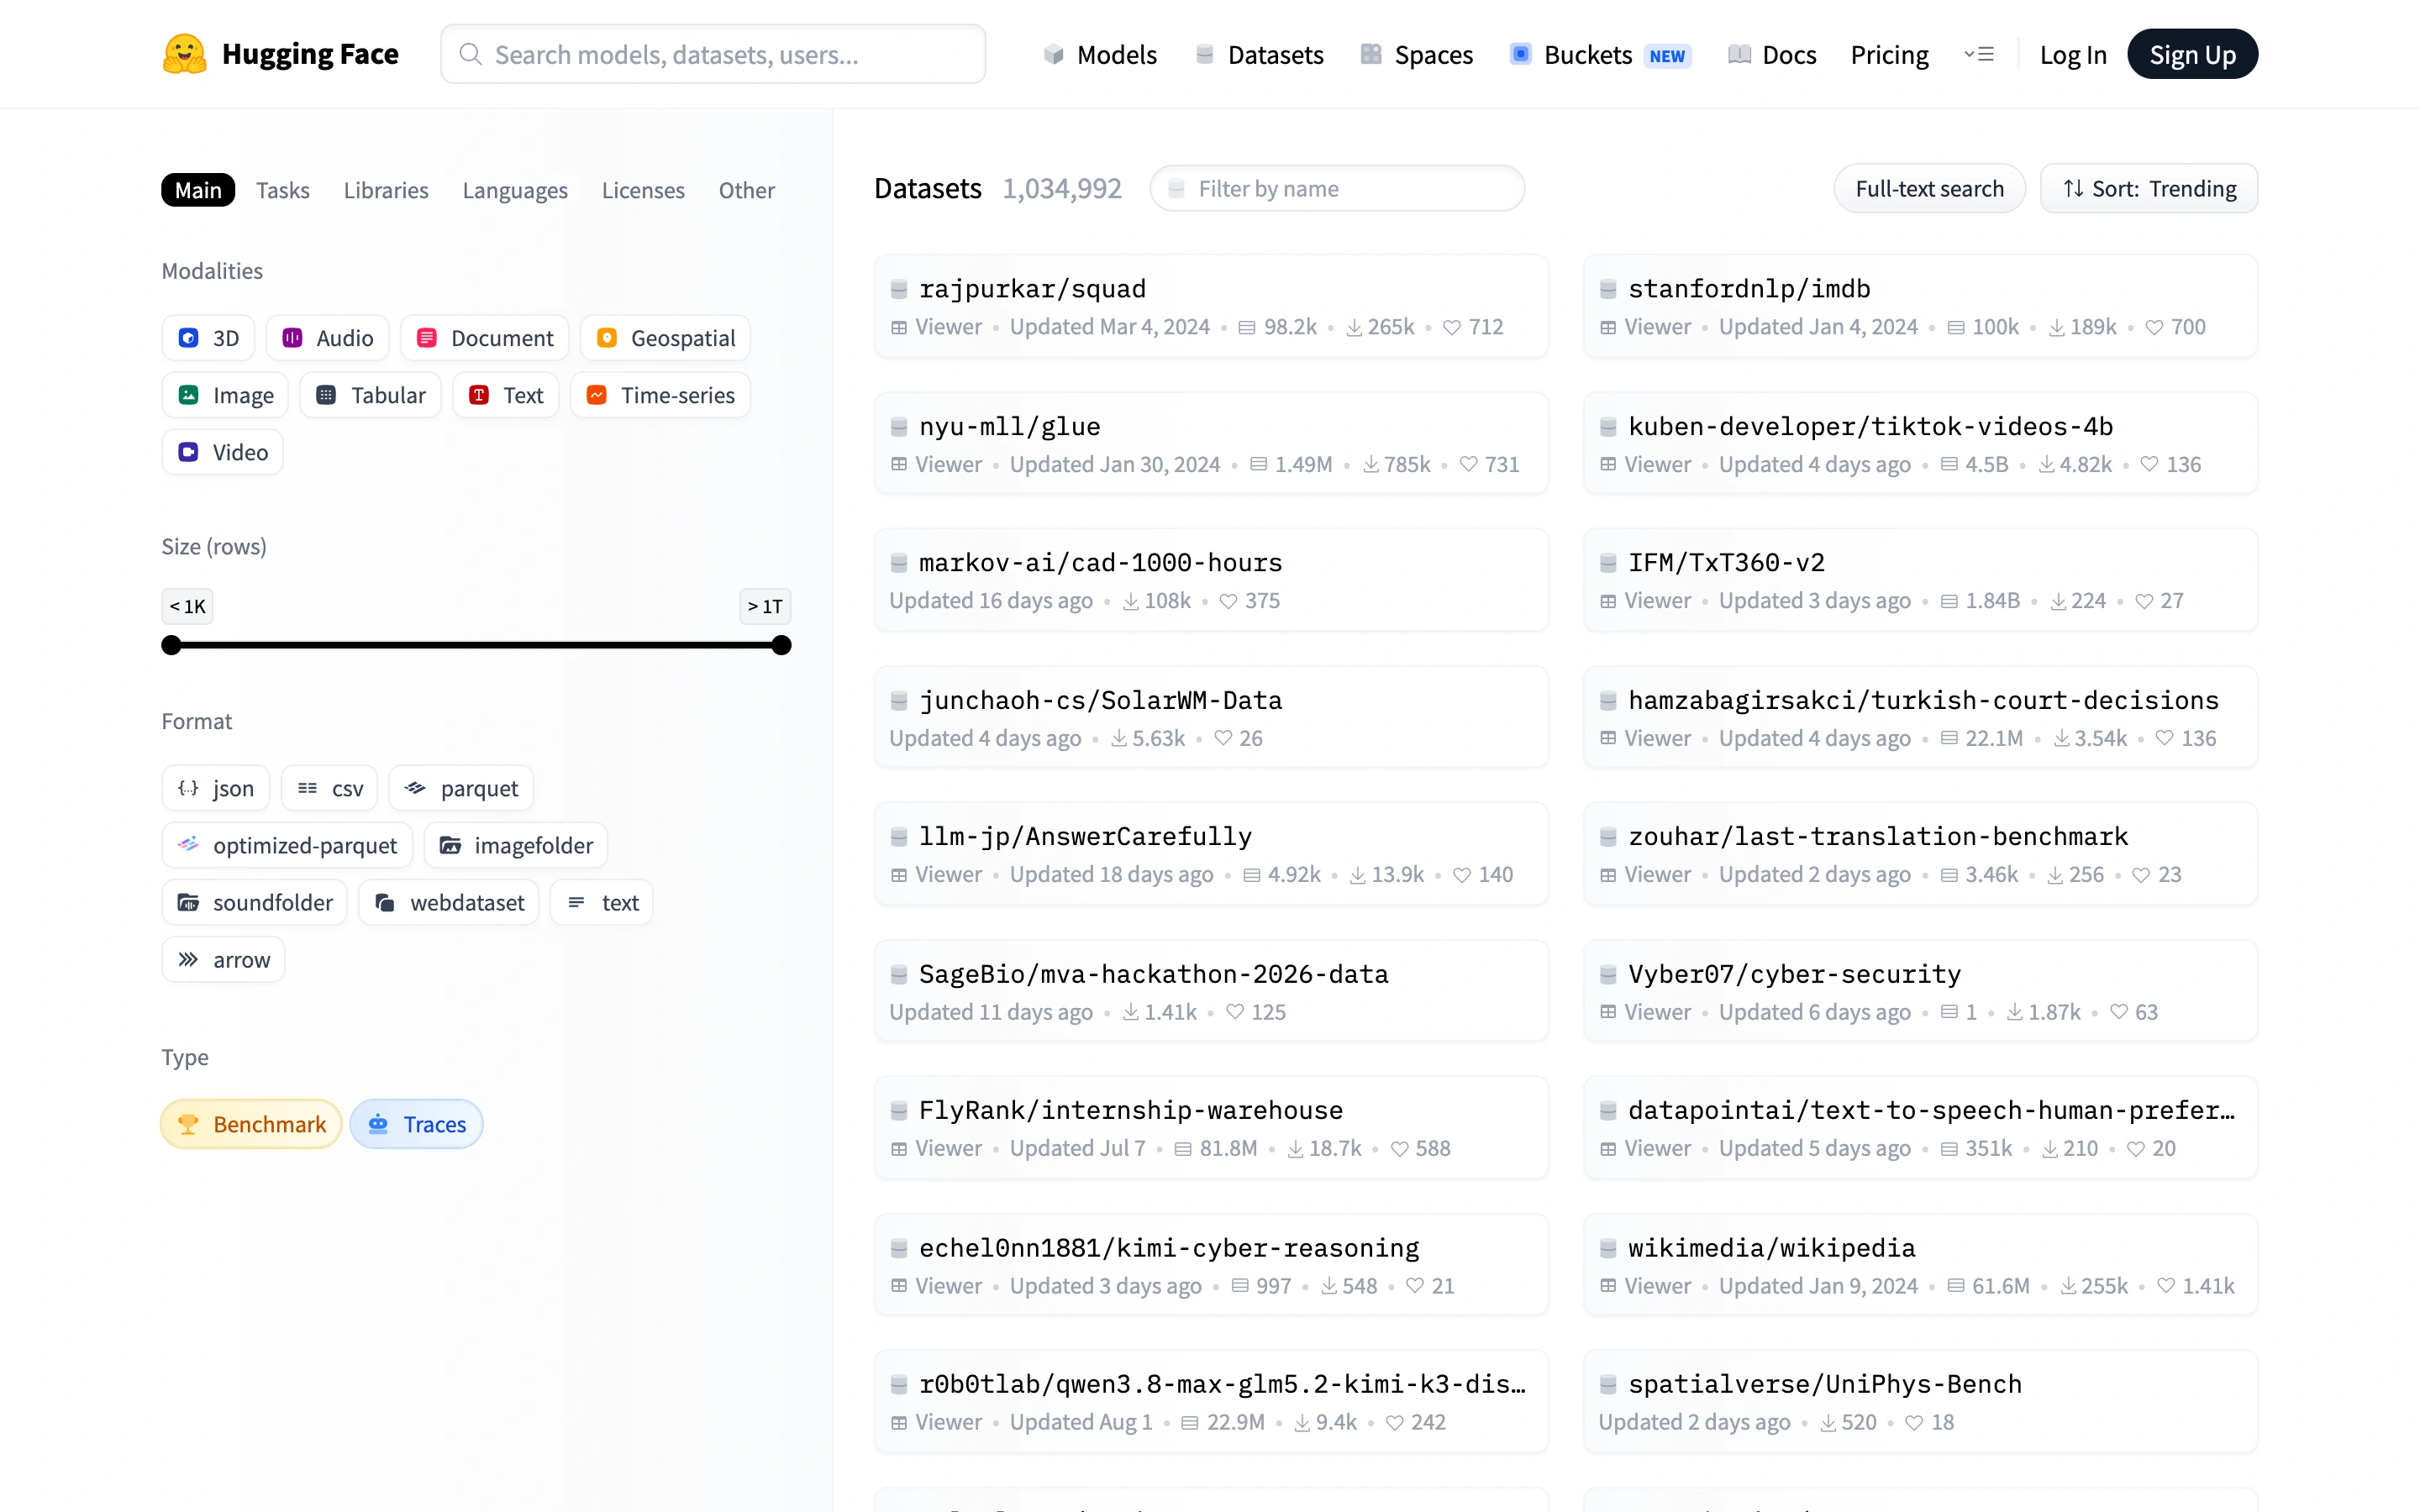Click Viewer icon on llm-jp/AnswerCarefully card
Image resolution: width=2420 pixels, height=1512 pixels.
pos(899,875)
